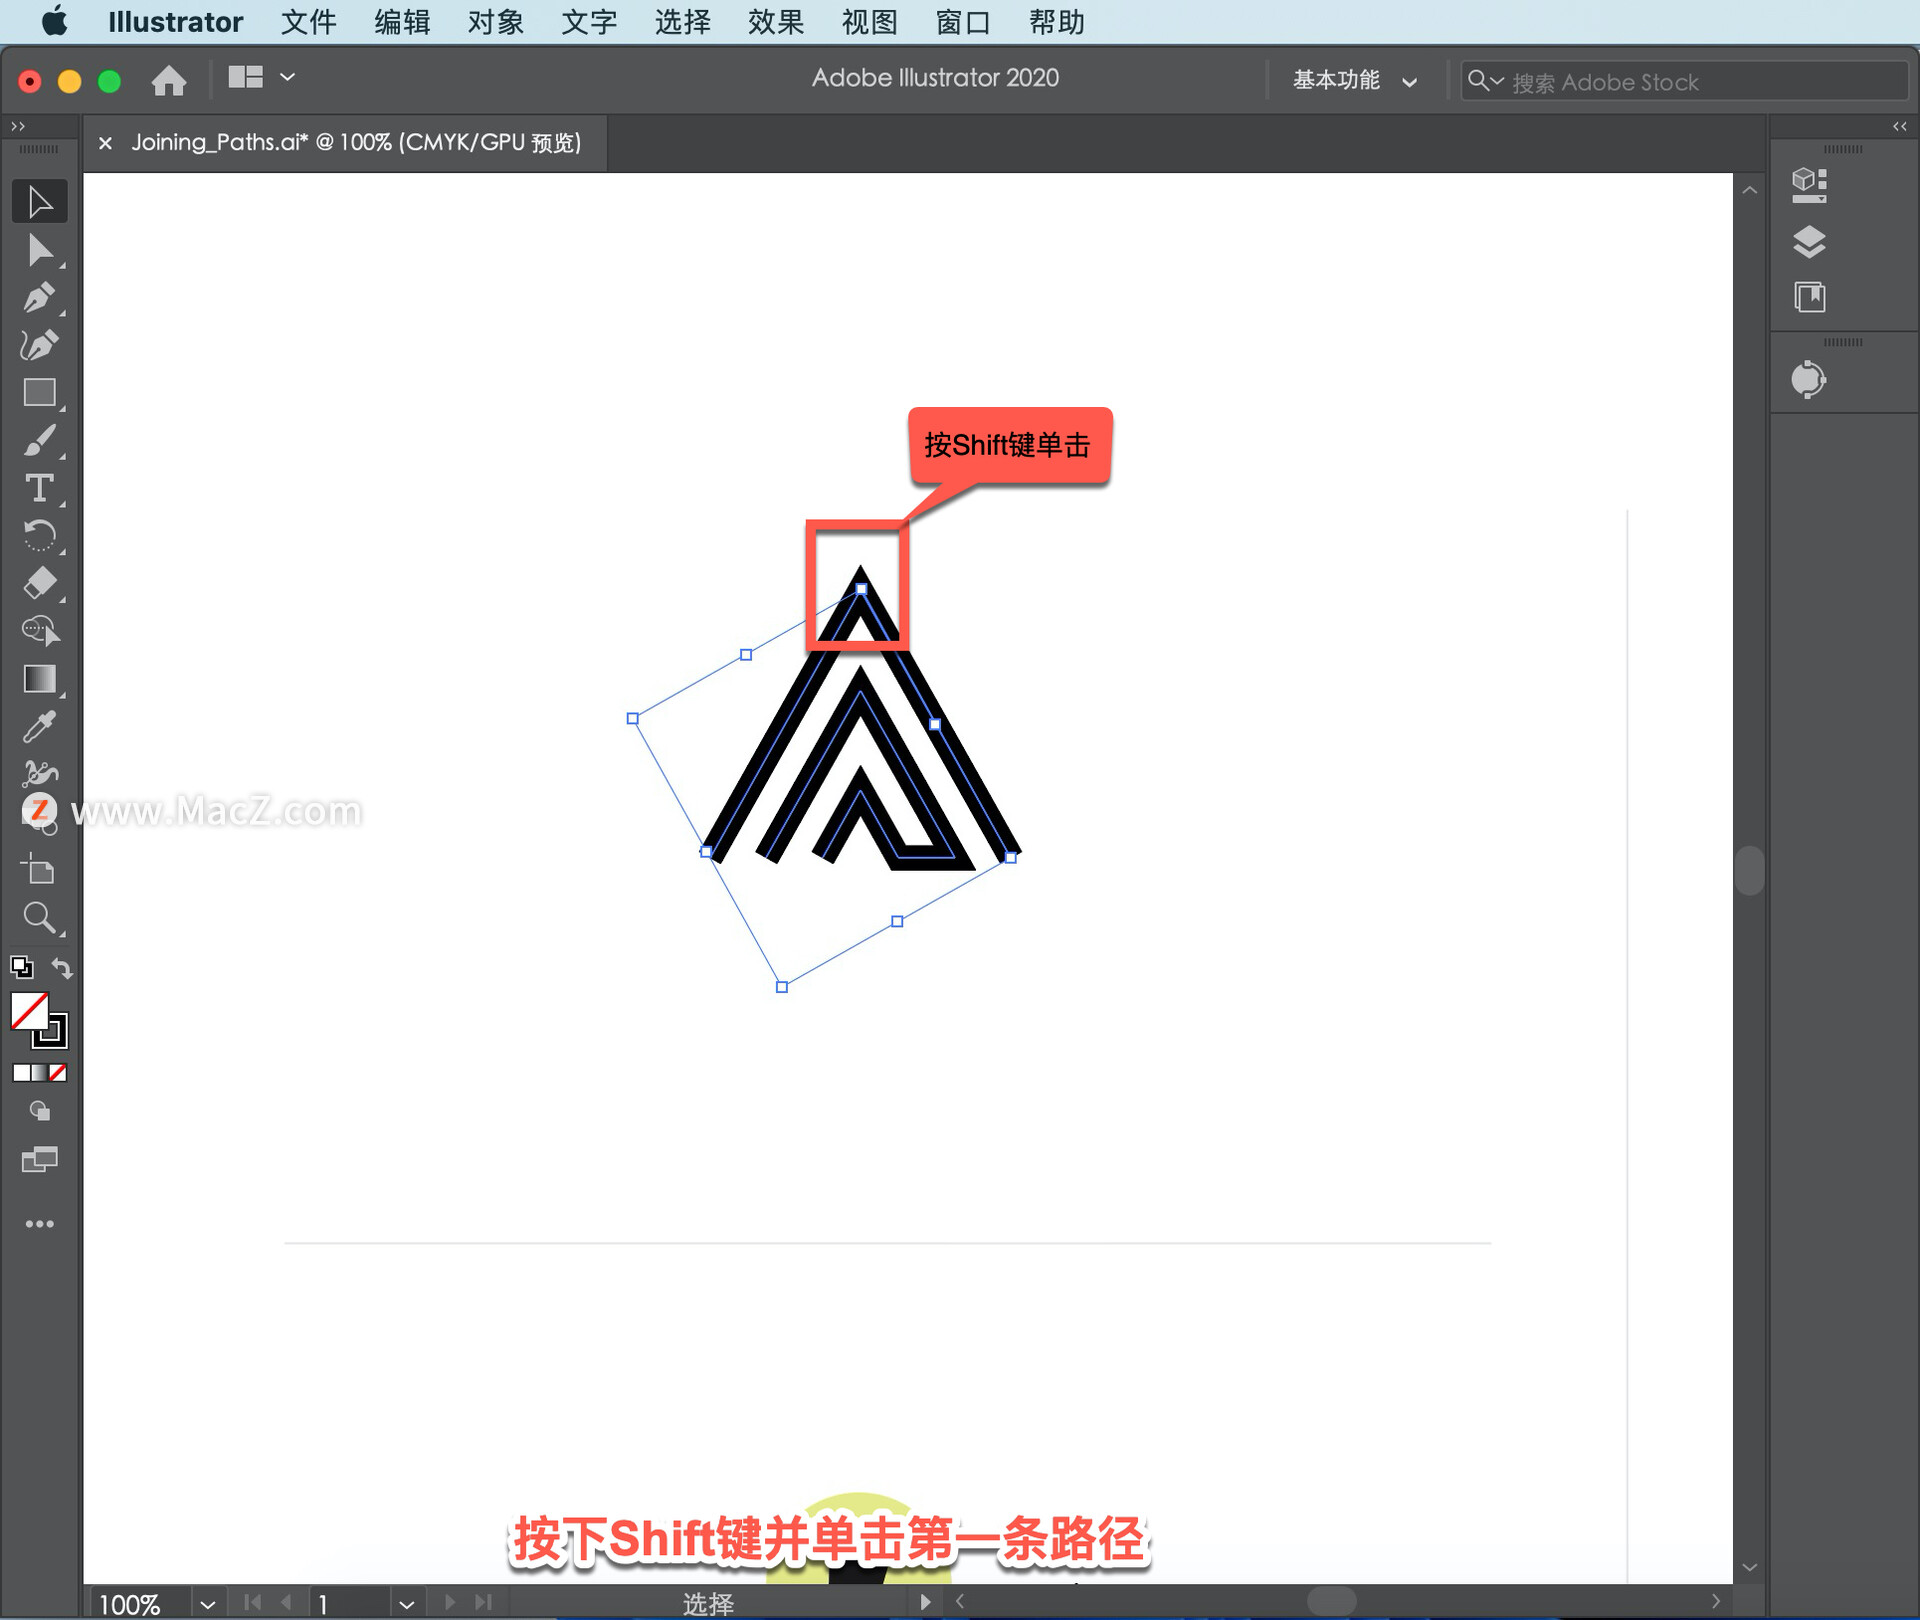This screenshot has width=1920, height=1620.
Task: Open the Apple menu
Action: coord(55,21)
